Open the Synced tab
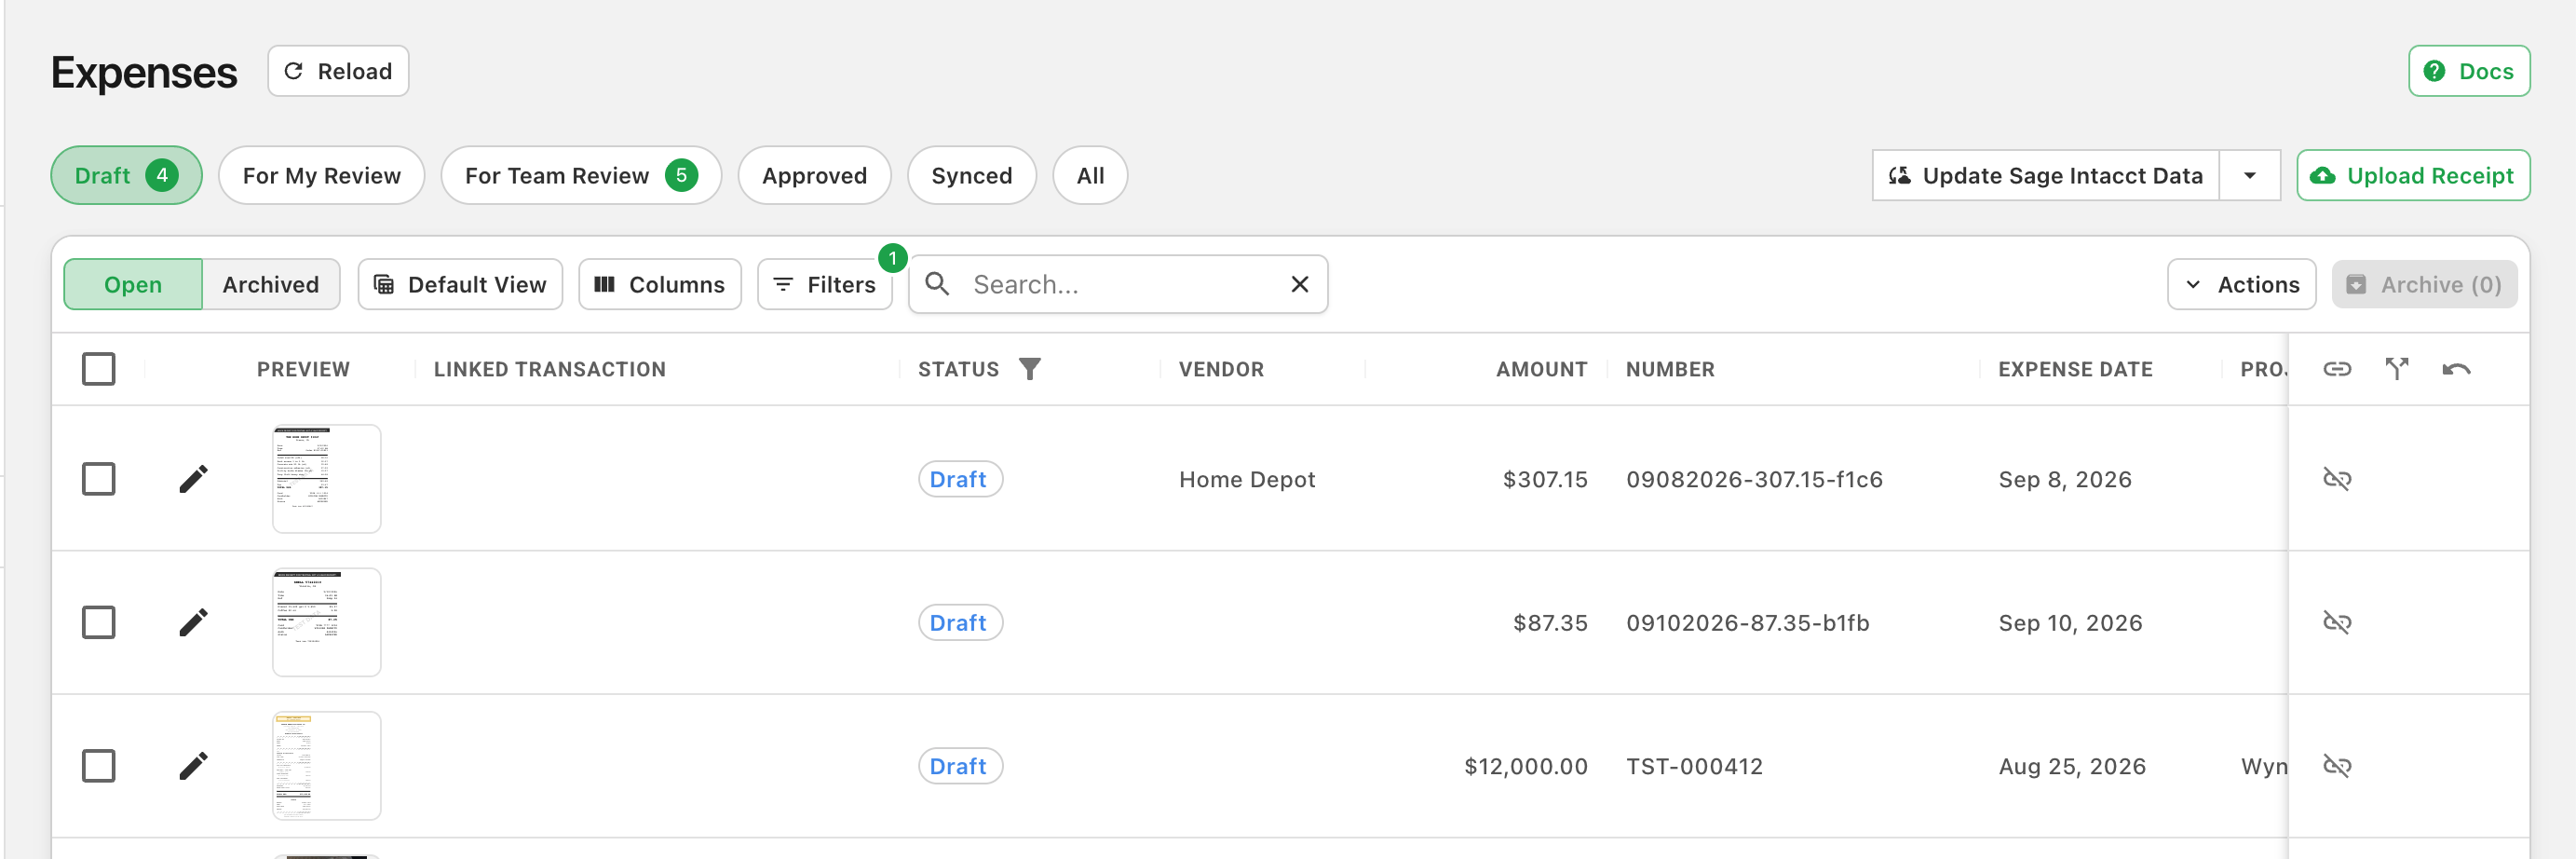Image resolution: width=2576 pixels, height=859 pixels. point(971,176)
